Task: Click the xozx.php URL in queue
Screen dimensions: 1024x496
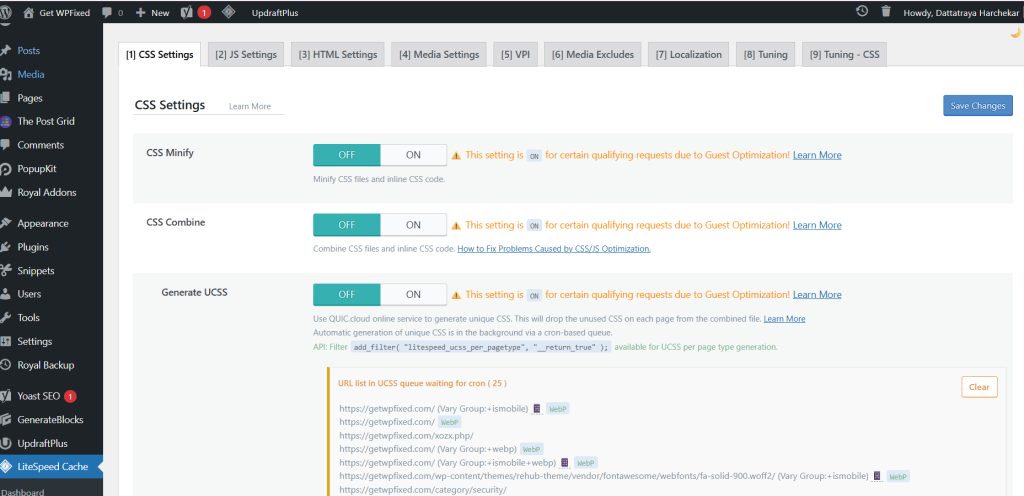Action: coord(406,435)
